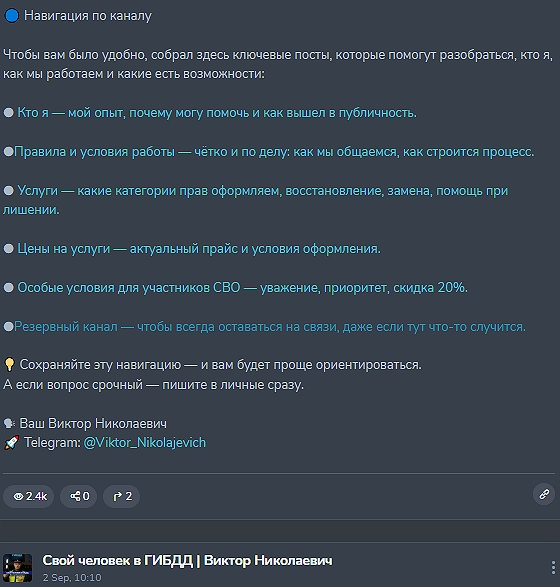Image resolution: width=560 pixels, height=587 pixels.
Task: Click the views counter showing 2.4k
Action: pyautogui.click(x=28, y=496)
